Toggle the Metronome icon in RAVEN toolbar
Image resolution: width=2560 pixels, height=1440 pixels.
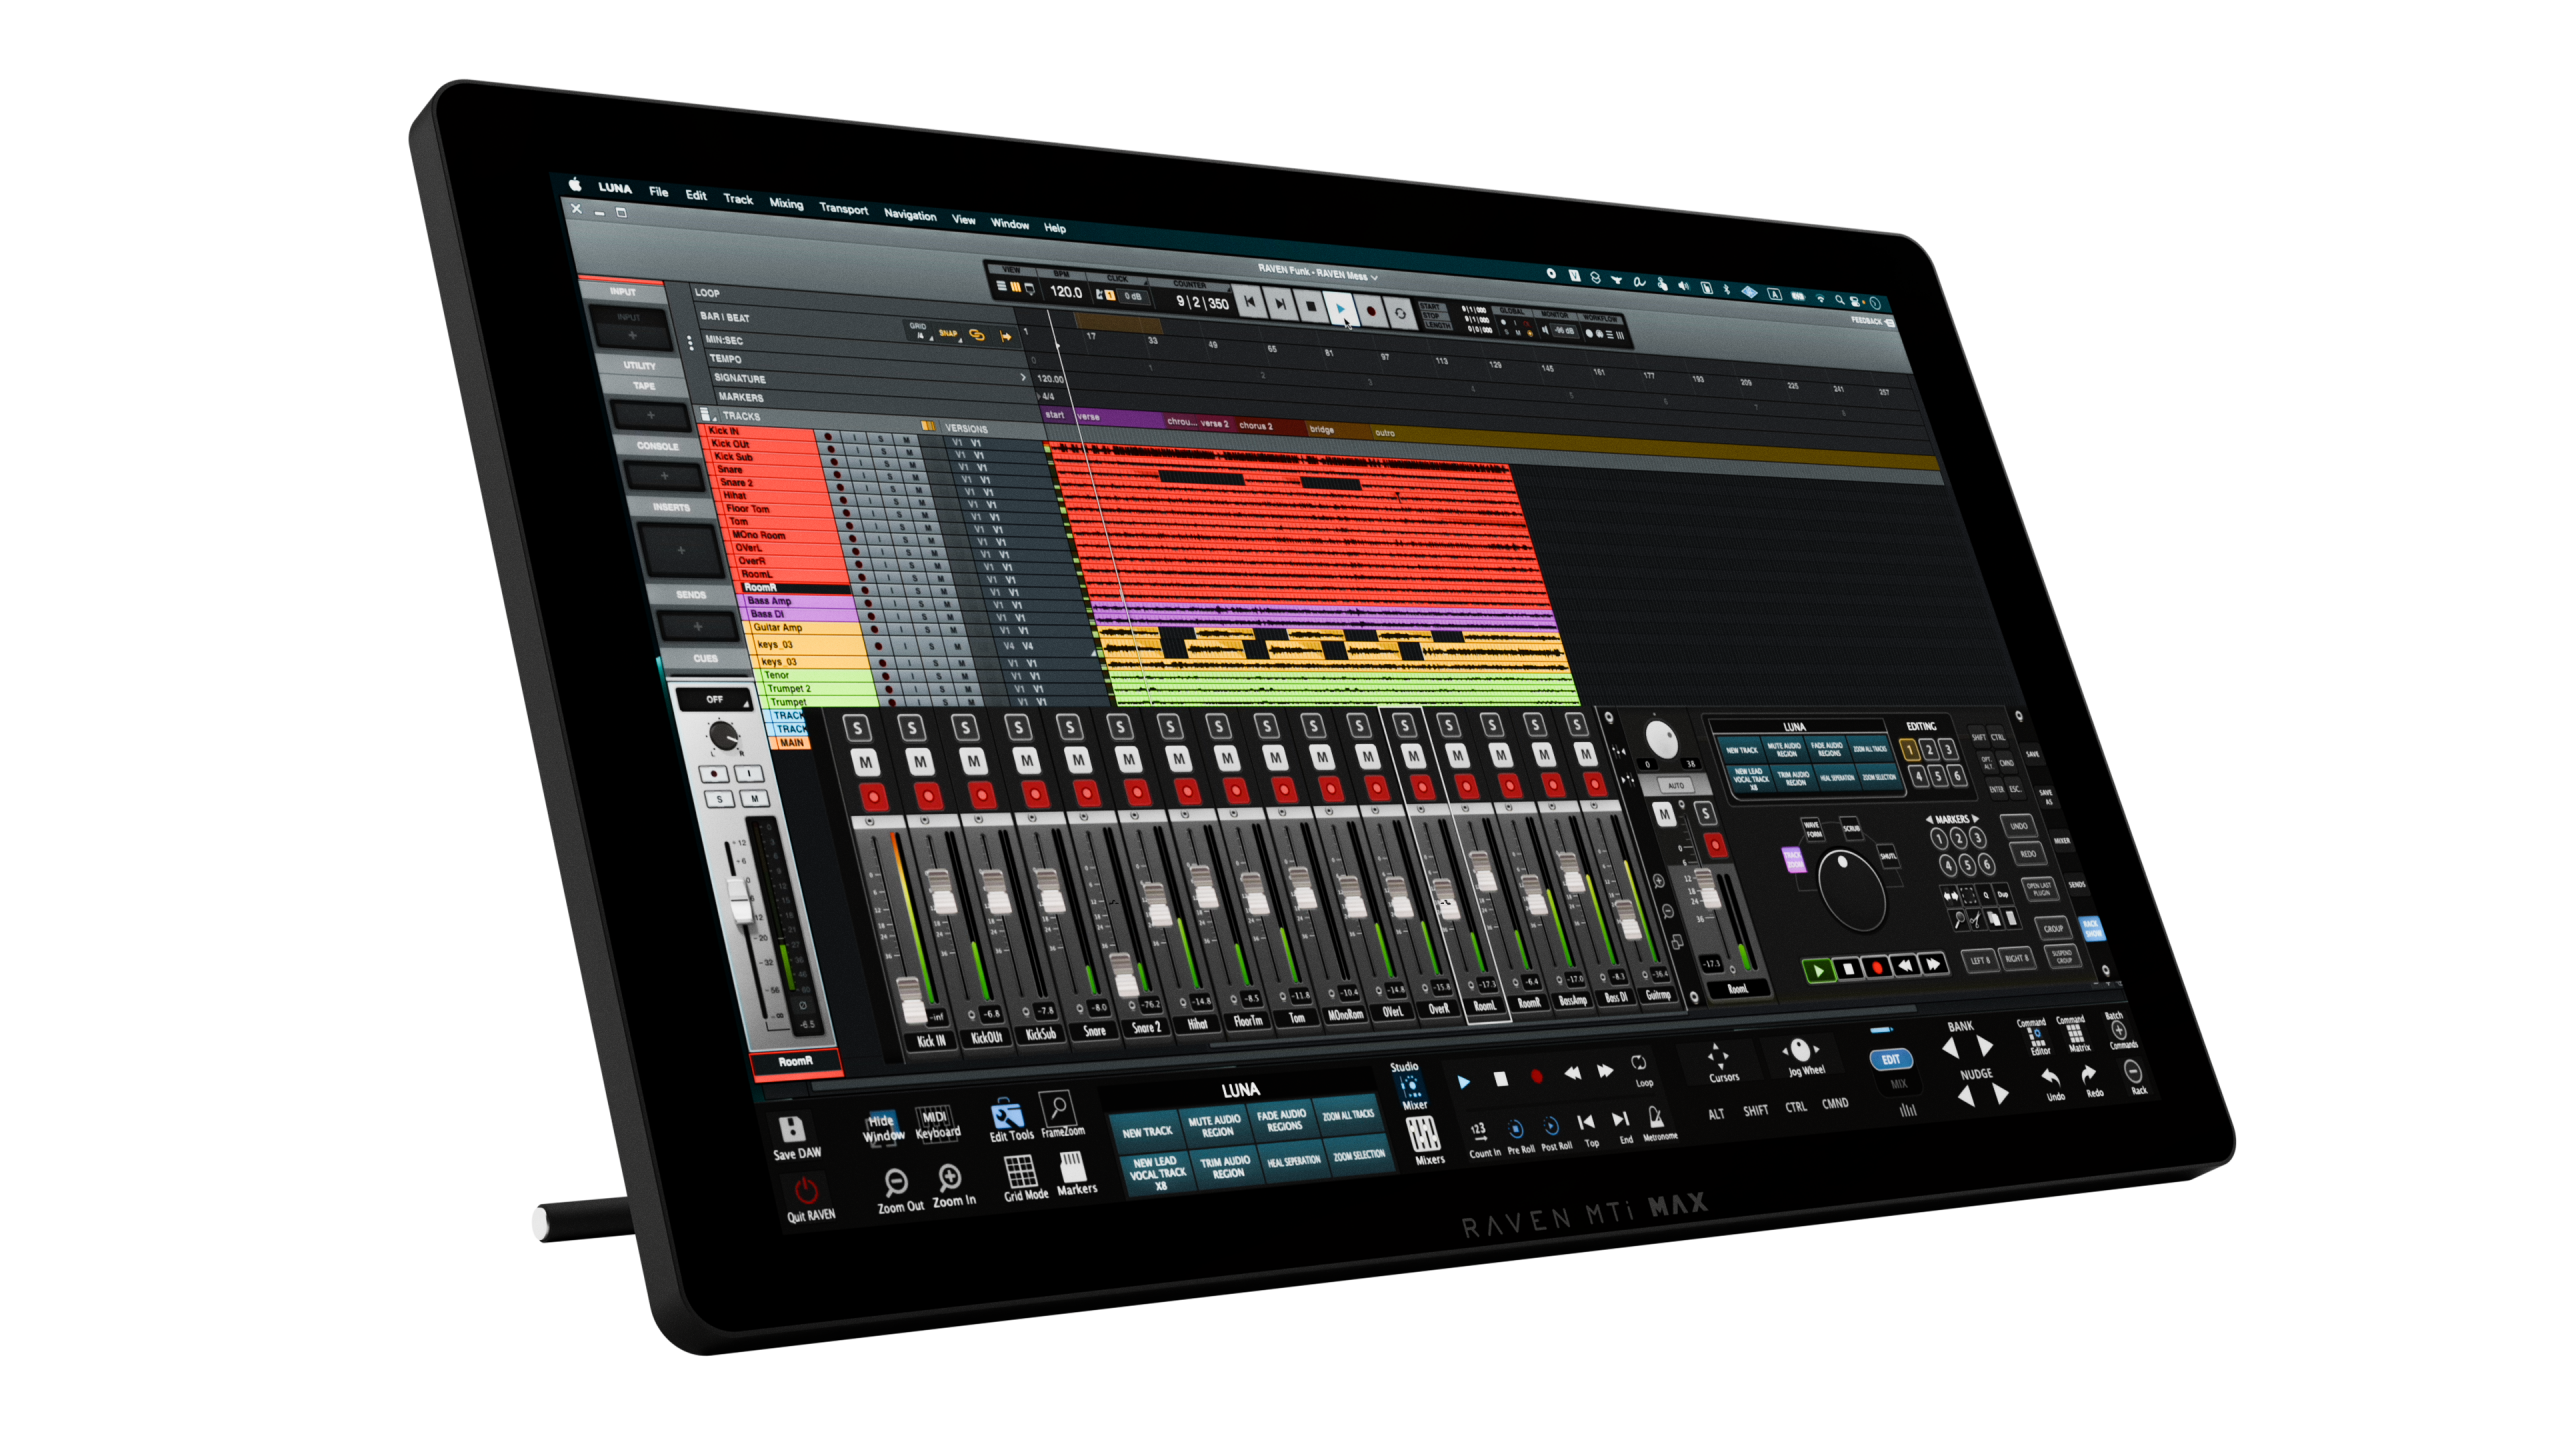click(x=1655, y=1117)
